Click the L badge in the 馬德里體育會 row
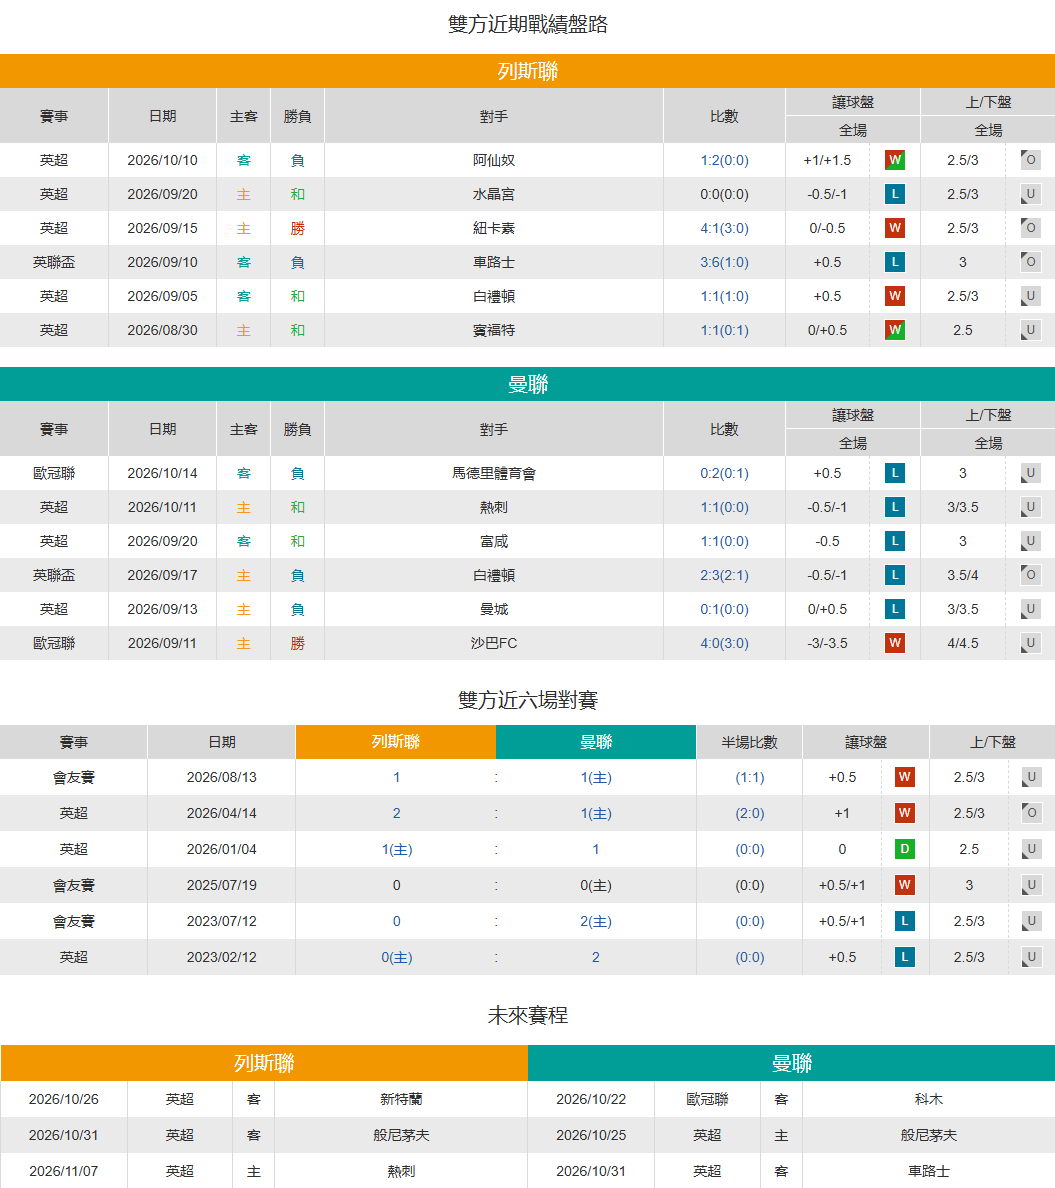 pyautogui.click(x=894, y=473)
